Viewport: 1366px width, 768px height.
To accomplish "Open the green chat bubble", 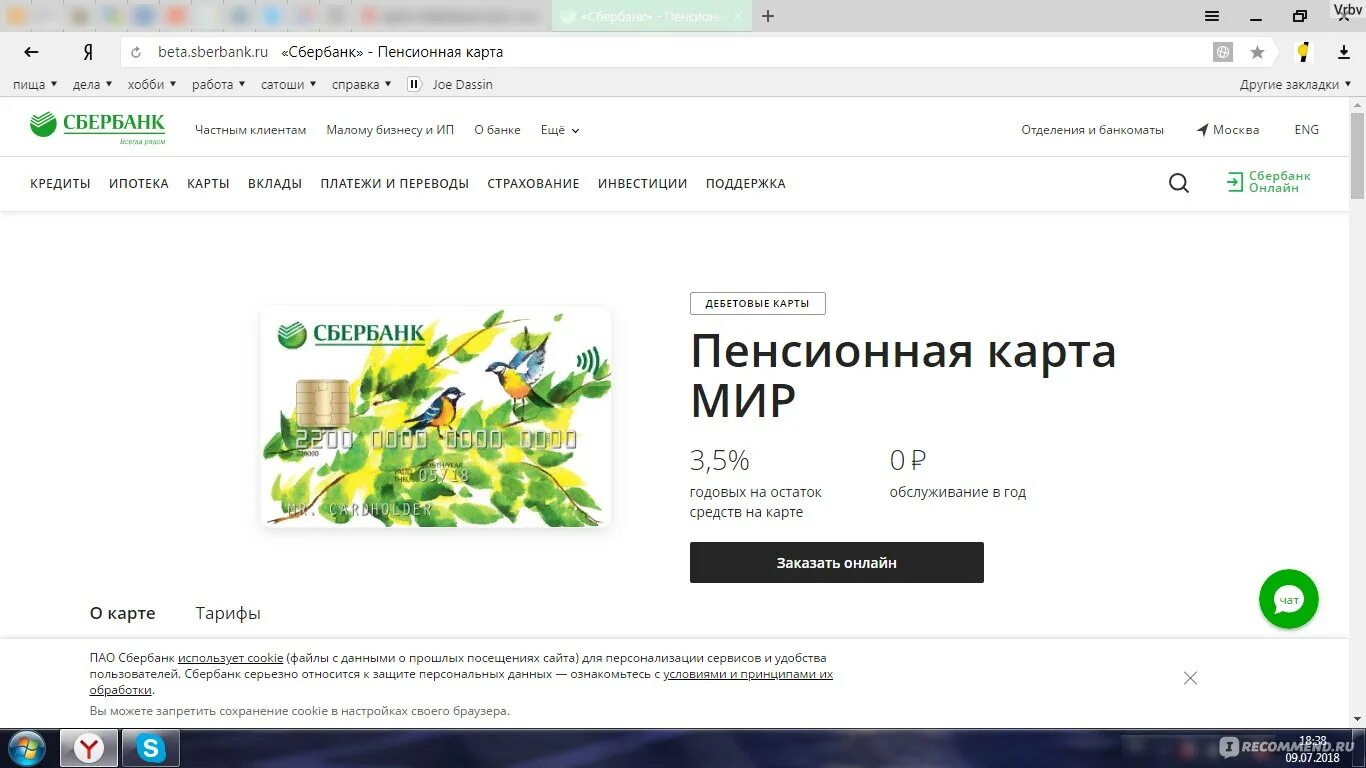I will tap(1288, 599).
